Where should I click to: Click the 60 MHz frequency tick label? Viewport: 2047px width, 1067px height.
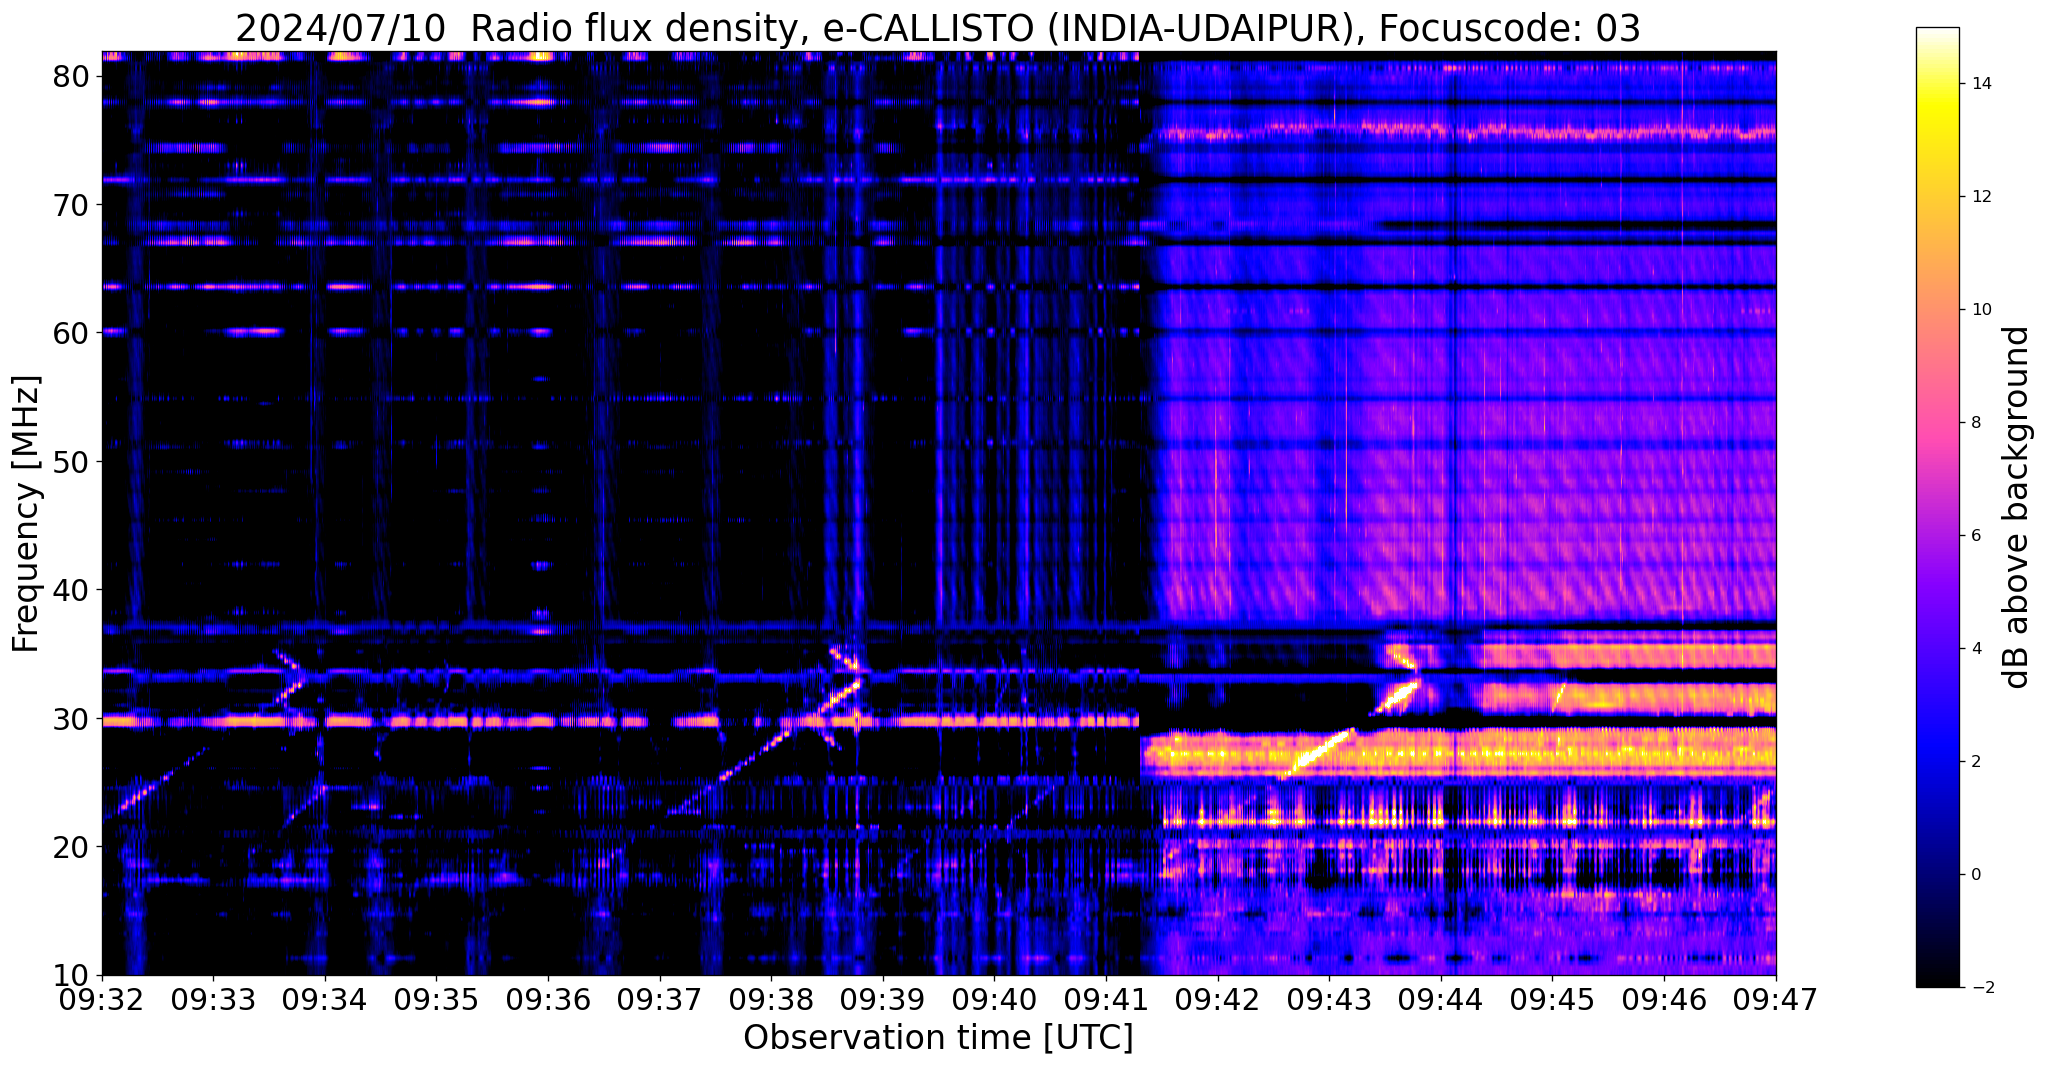[x=72, y=333]
